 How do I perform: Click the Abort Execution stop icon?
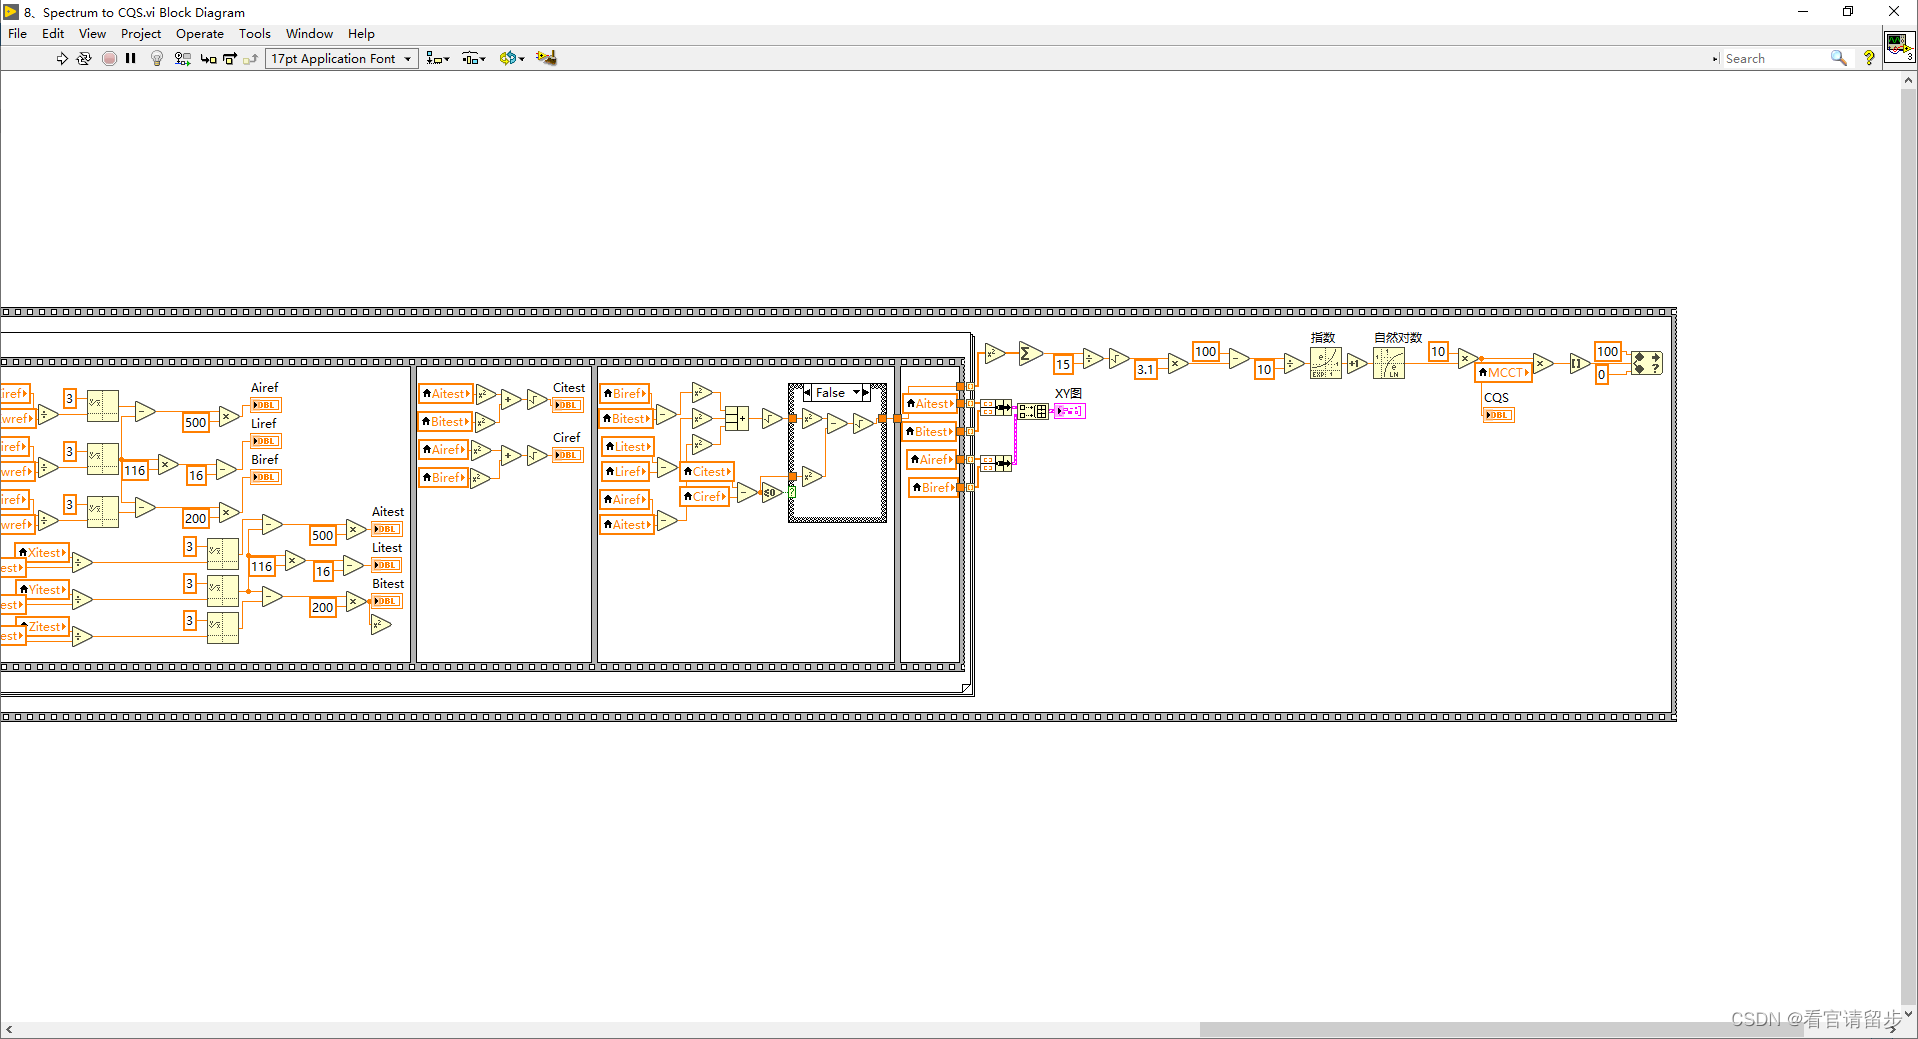point(110,58)
